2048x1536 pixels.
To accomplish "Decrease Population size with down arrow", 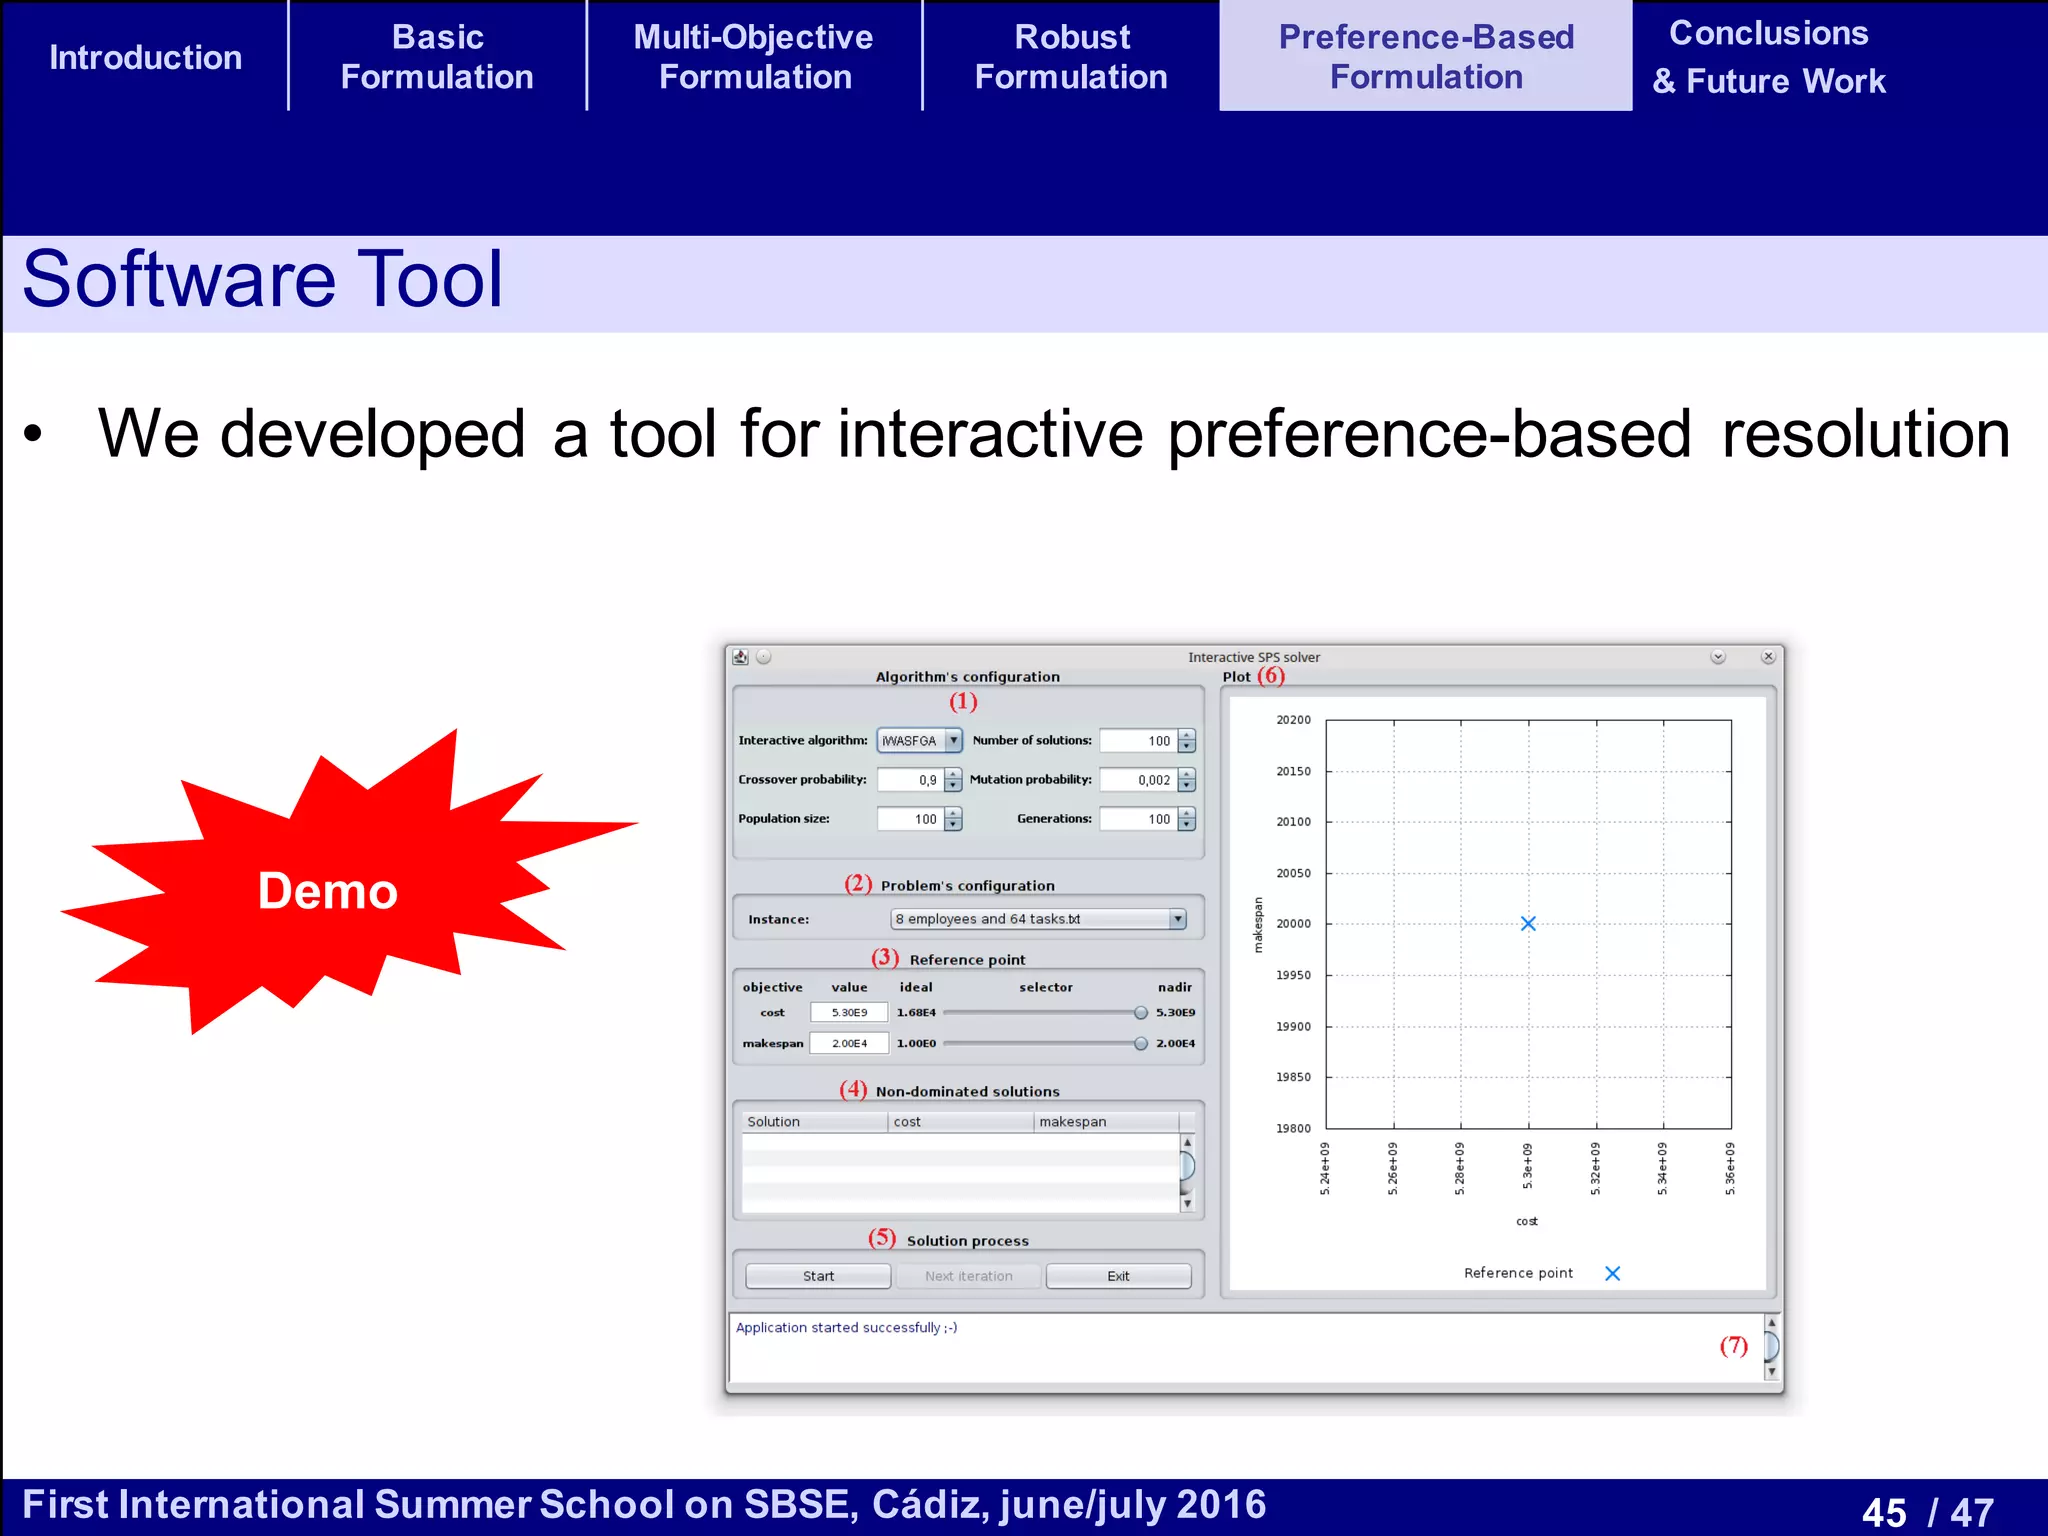I will coord(953,825).
